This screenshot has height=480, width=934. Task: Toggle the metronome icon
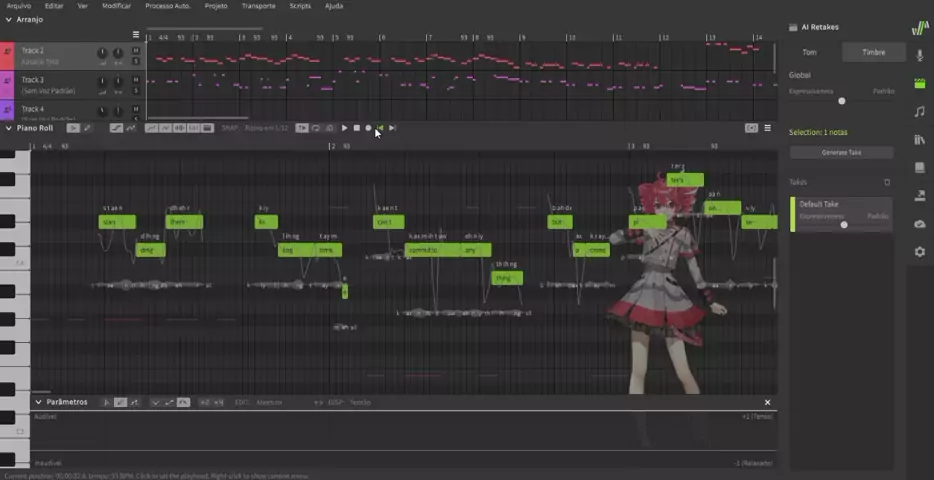point(329,128)
